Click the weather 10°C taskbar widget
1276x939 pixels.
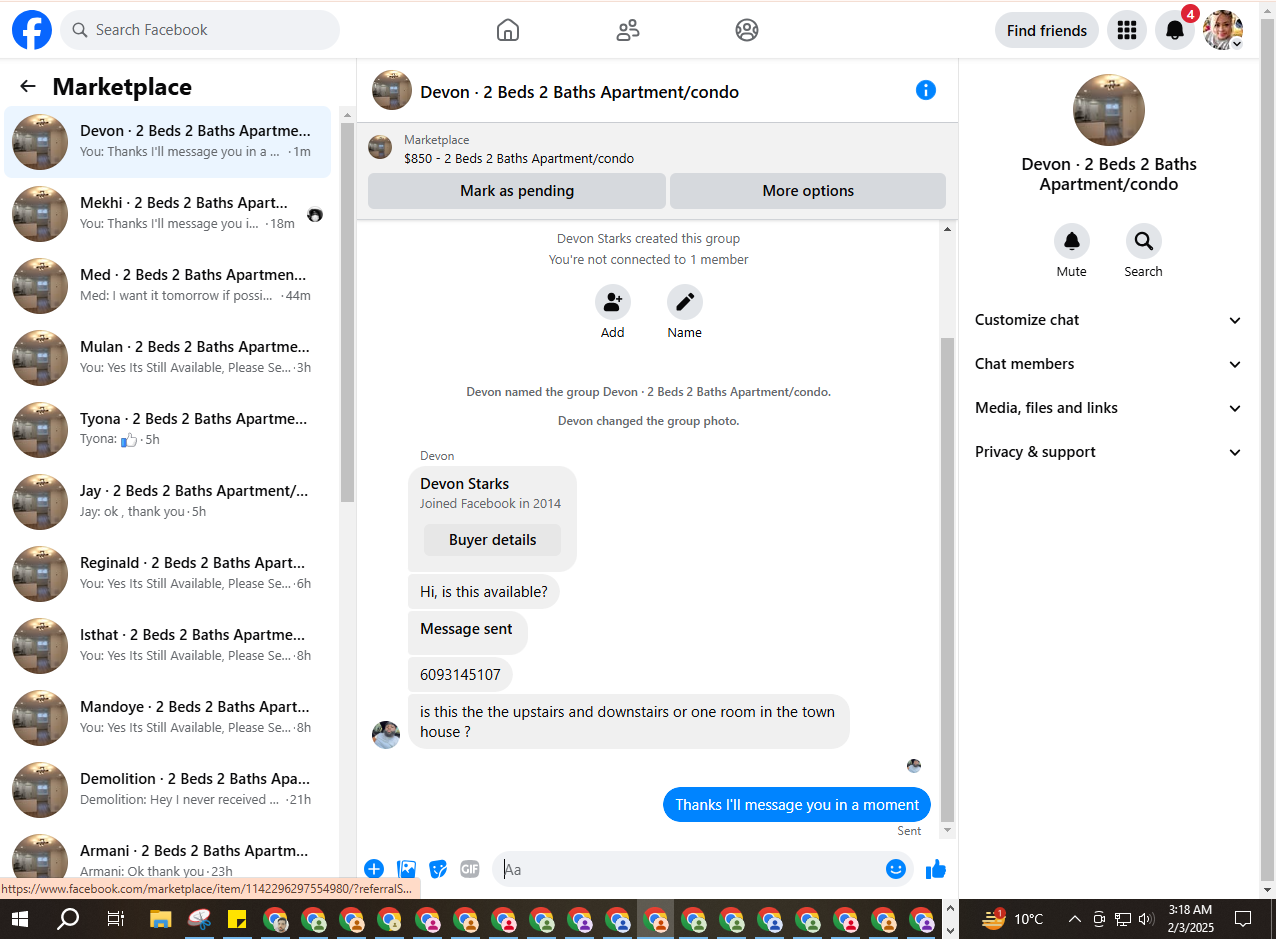click(x=1013, y=919)
